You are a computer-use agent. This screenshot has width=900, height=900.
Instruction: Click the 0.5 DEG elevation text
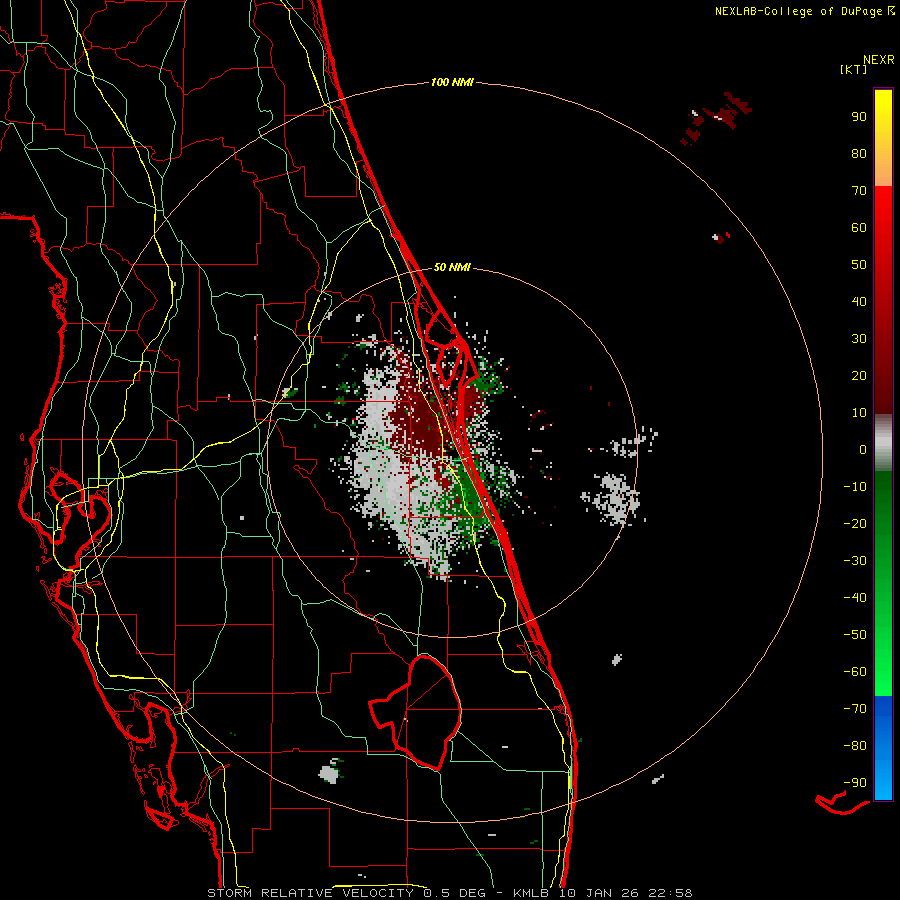(454, 893)
